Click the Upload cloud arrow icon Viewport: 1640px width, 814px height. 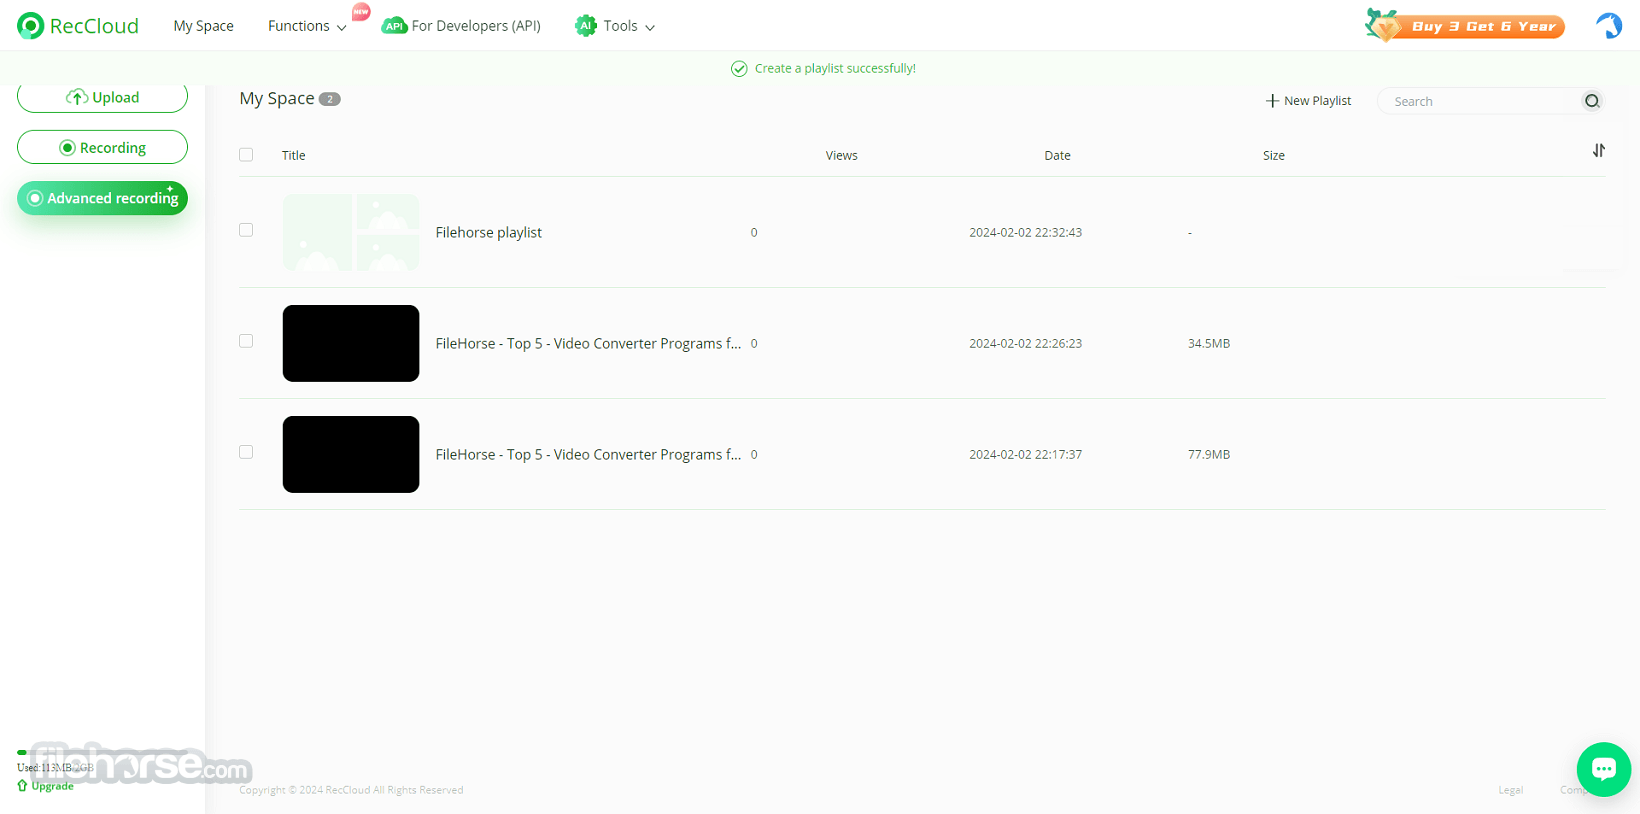tap(77, 97)
